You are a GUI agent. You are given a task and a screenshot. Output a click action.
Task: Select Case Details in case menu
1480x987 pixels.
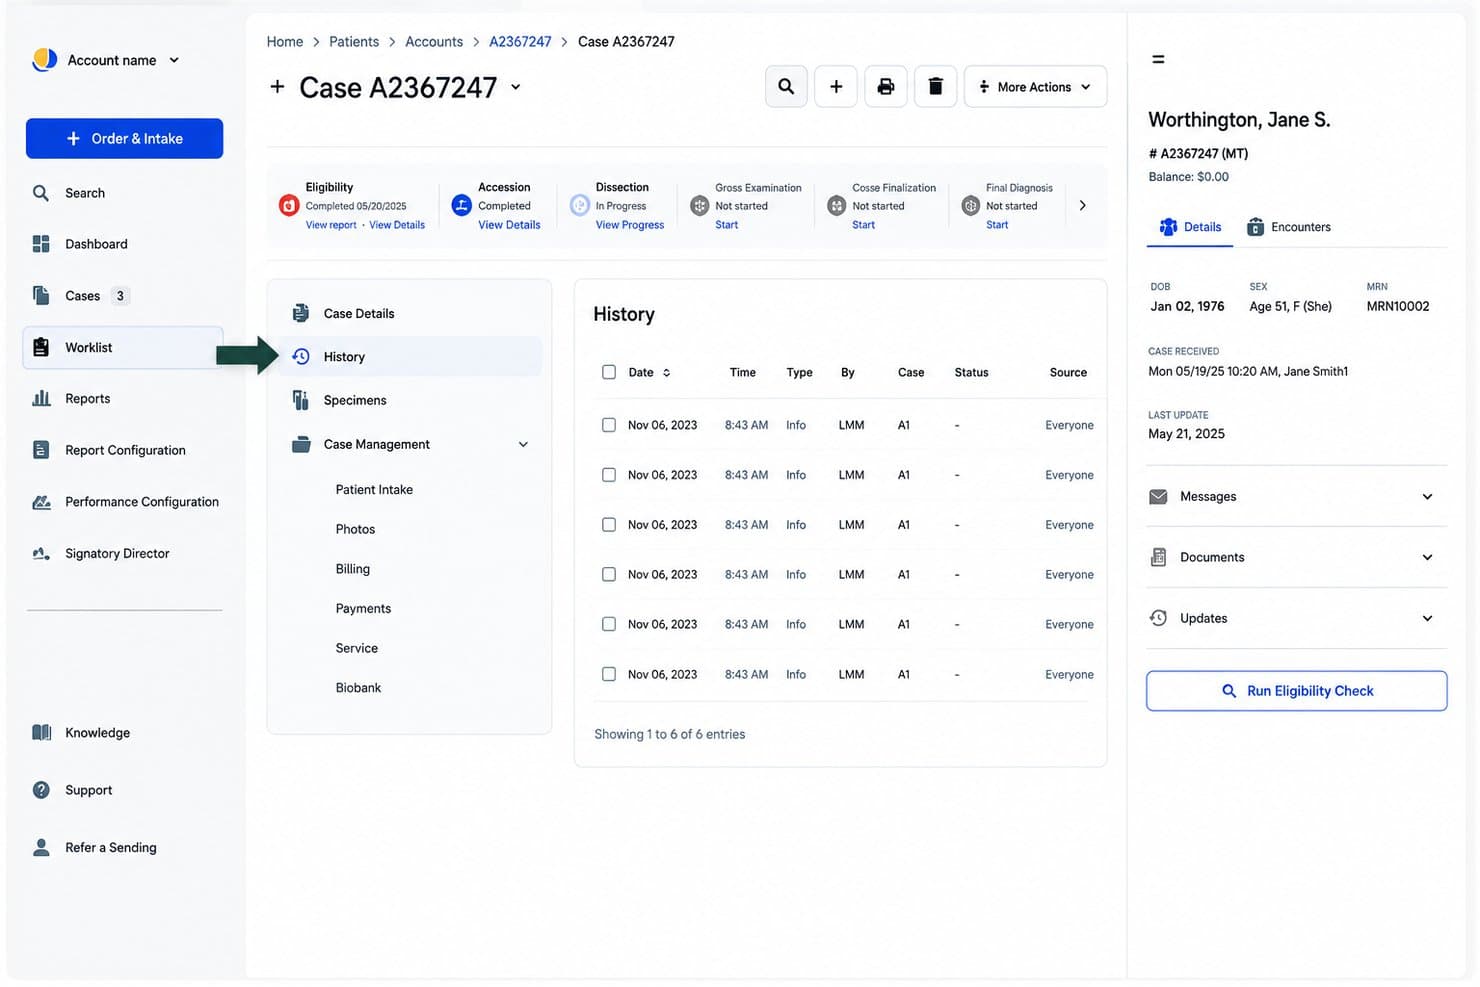pyautogui.click(x=412, y=313)
